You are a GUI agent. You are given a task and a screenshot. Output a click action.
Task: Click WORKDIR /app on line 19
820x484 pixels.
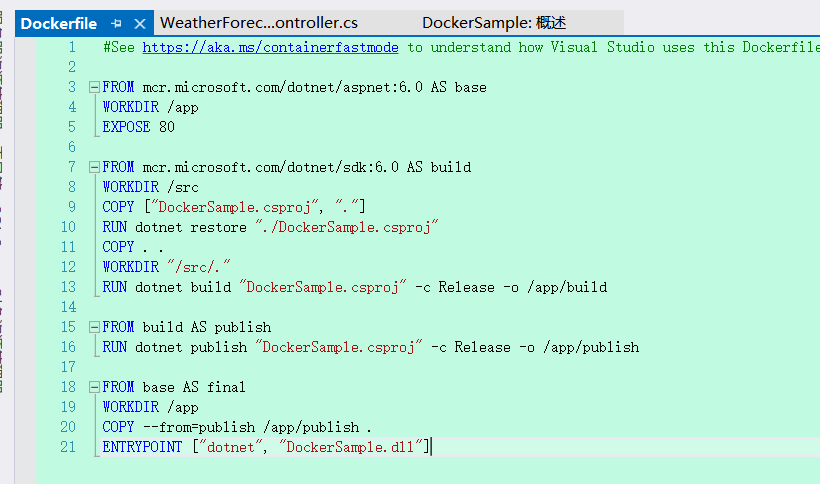(x=151, y=407)
